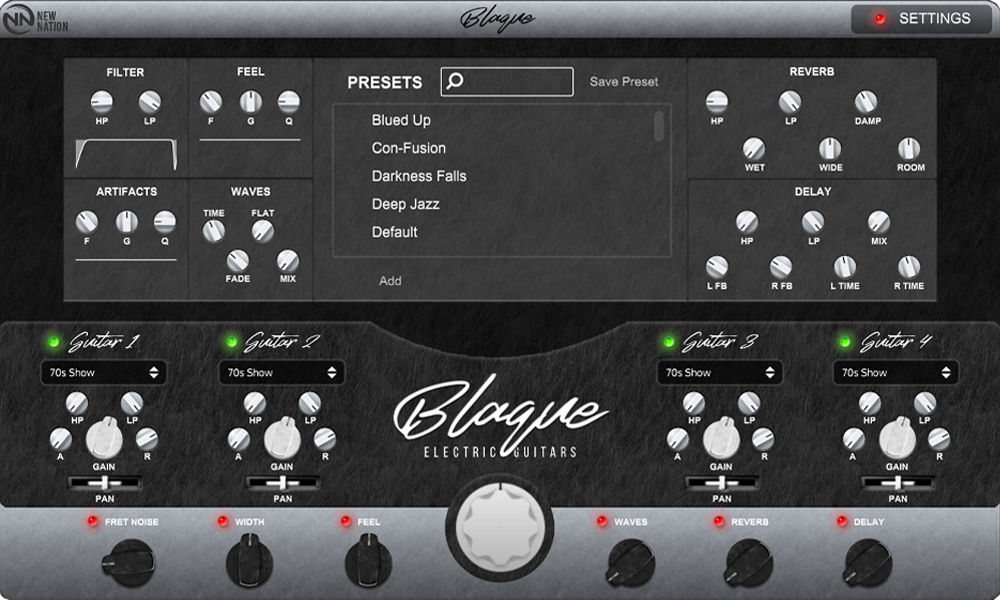Click Save Preset
Screen dimensions: 1000x600
tap(624, 82)
